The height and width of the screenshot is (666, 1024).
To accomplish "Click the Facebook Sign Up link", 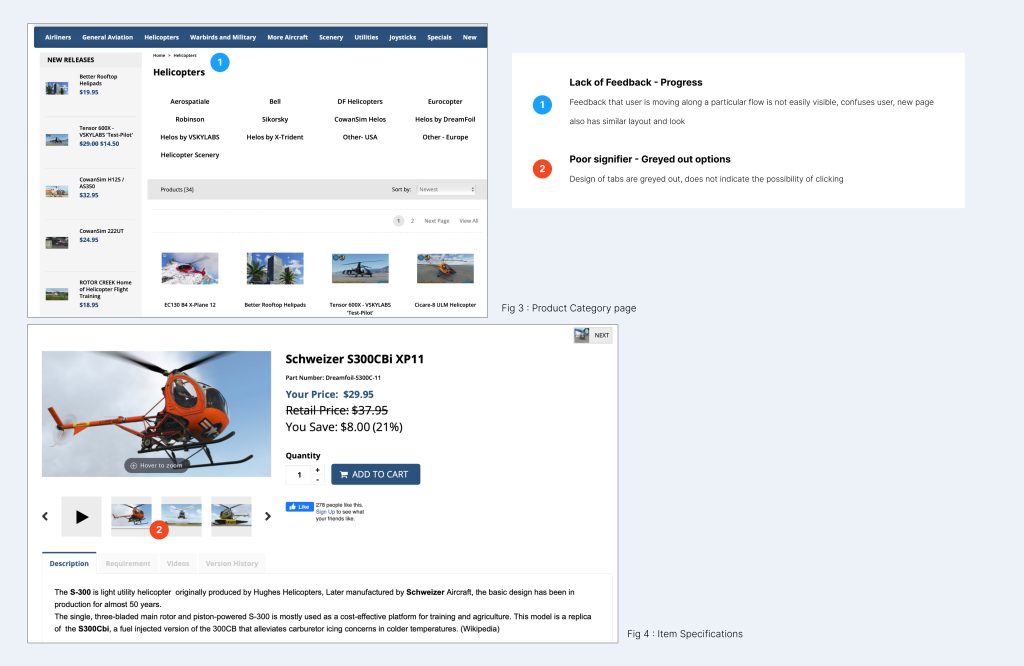I will 325,513.
